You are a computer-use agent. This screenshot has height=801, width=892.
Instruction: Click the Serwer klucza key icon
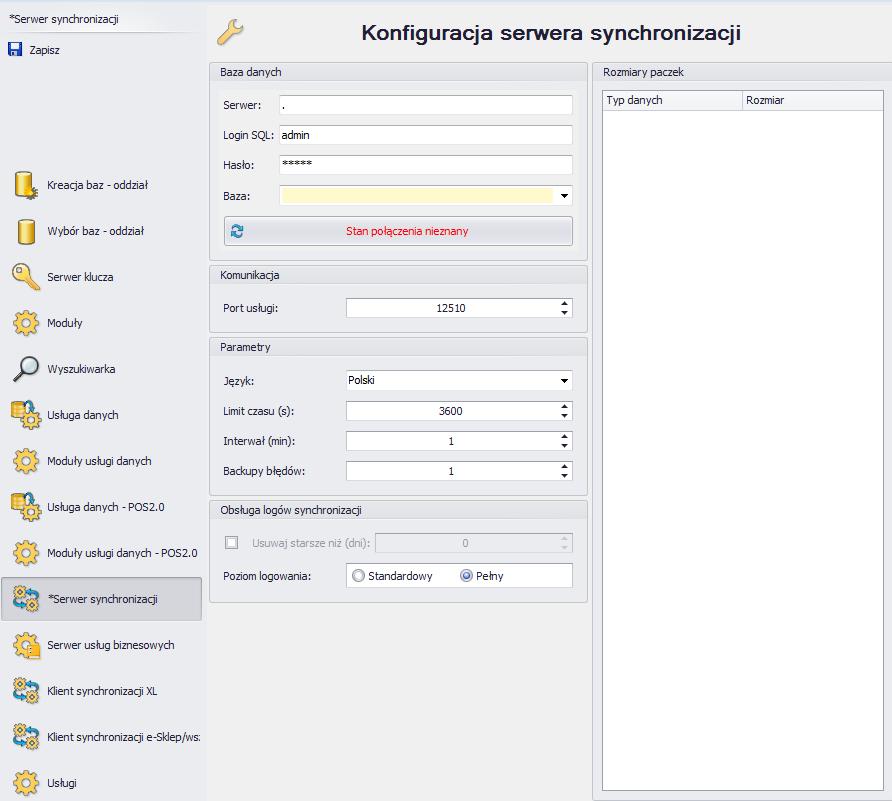click(x=26, y=277)
